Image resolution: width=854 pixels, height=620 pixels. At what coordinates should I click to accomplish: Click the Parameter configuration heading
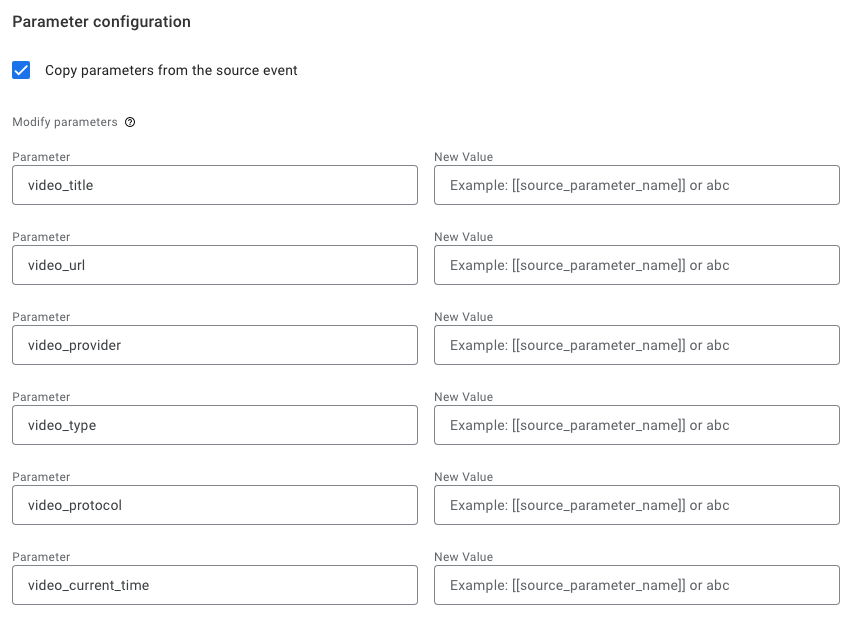tap(101, 21)
